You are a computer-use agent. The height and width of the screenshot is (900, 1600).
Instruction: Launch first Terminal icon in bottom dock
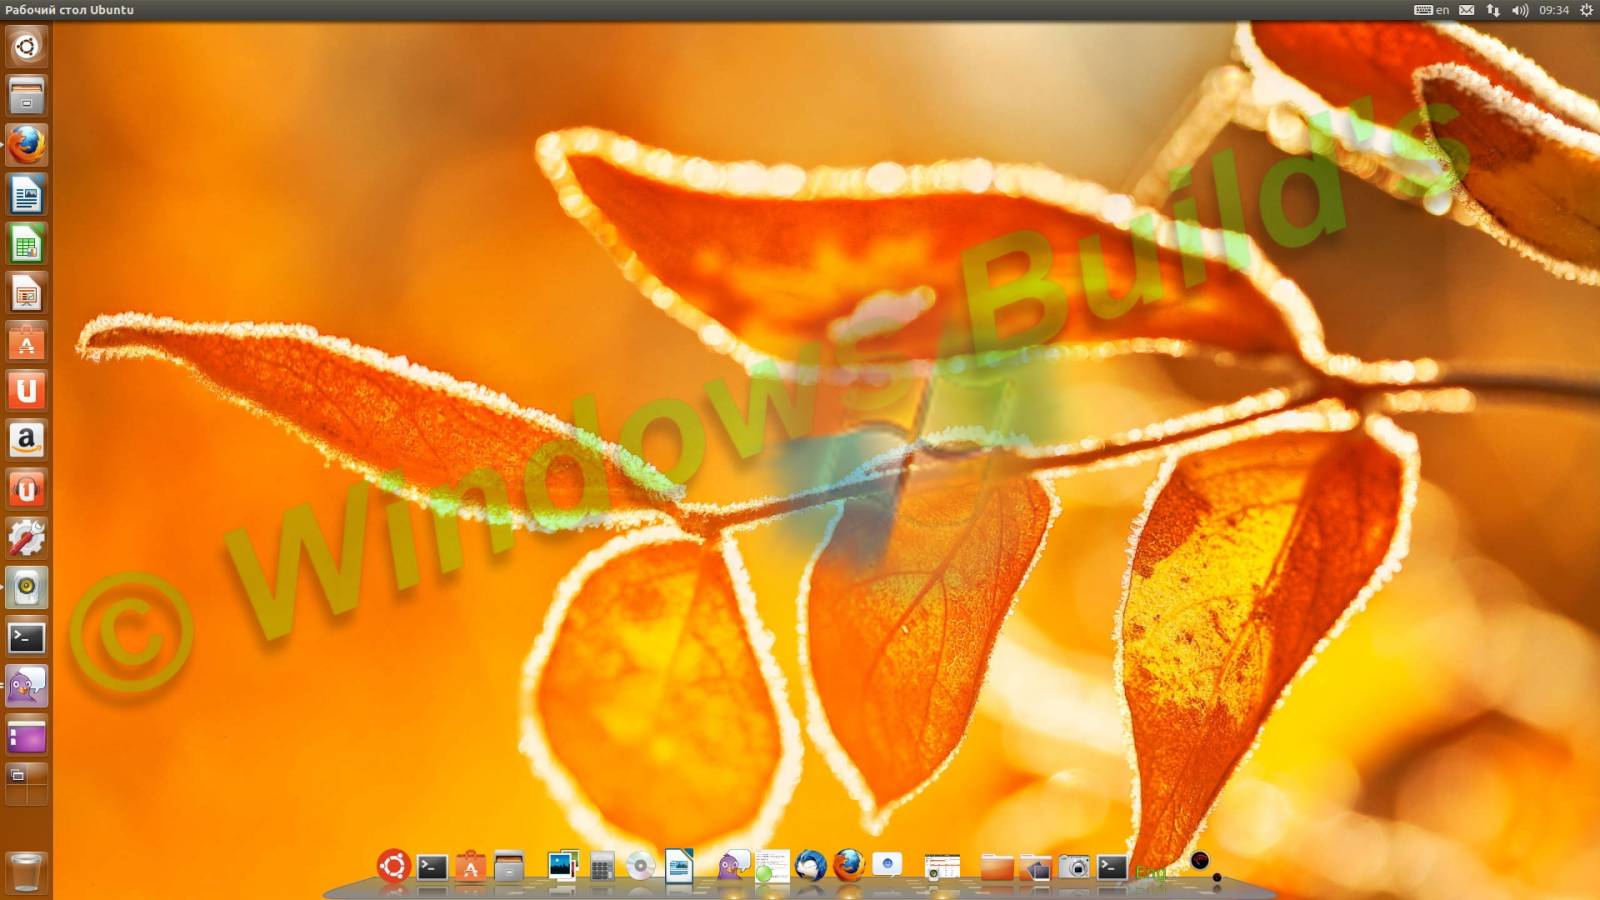pos(432,866)
